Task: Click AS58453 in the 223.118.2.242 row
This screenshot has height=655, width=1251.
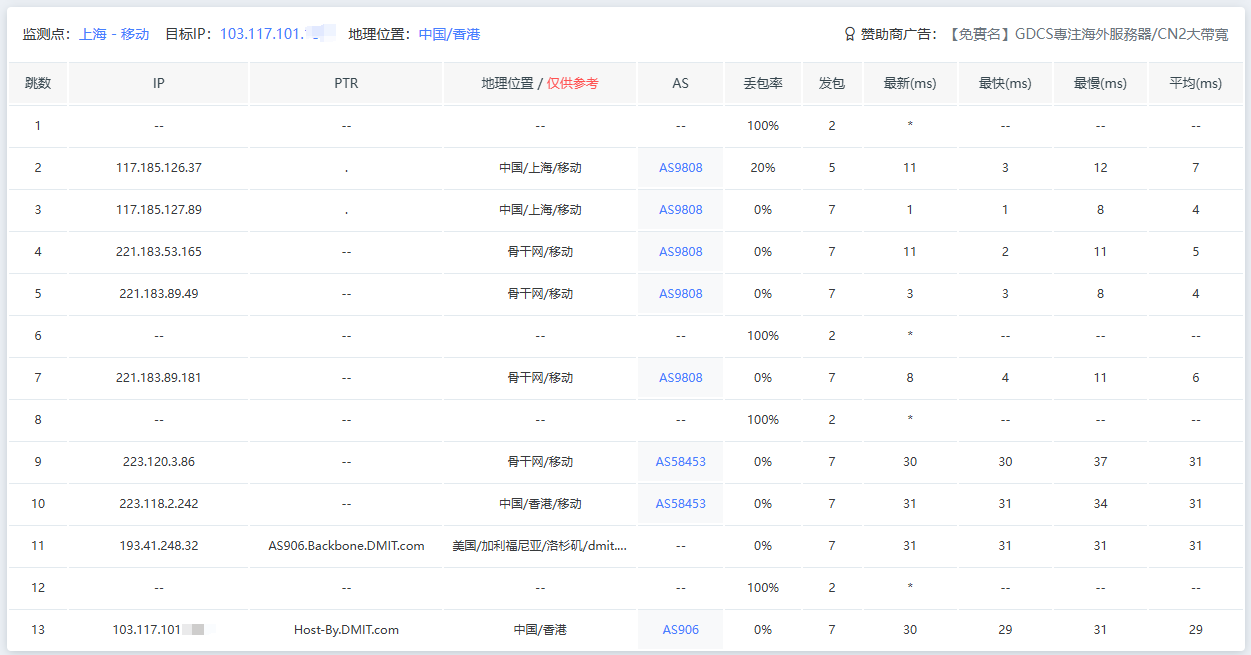Action: 681,504
